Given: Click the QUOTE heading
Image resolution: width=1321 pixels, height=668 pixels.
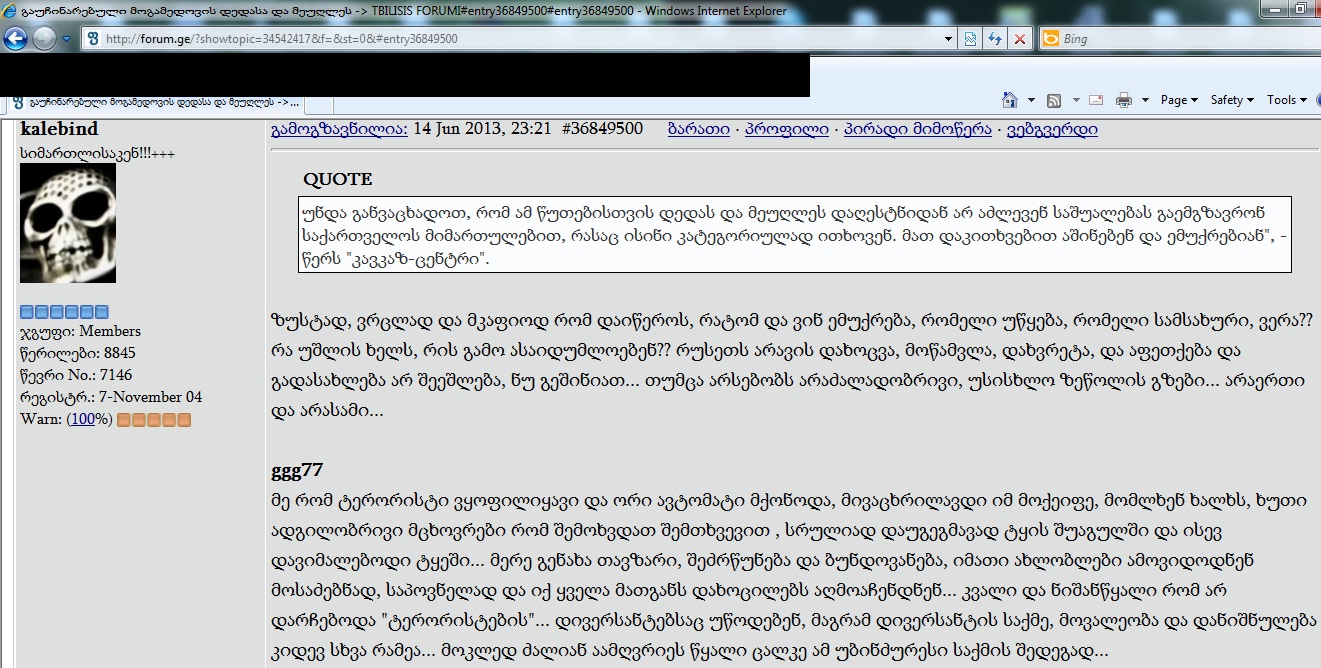Looking at the screenshot, I should click(x=338, y=179).
